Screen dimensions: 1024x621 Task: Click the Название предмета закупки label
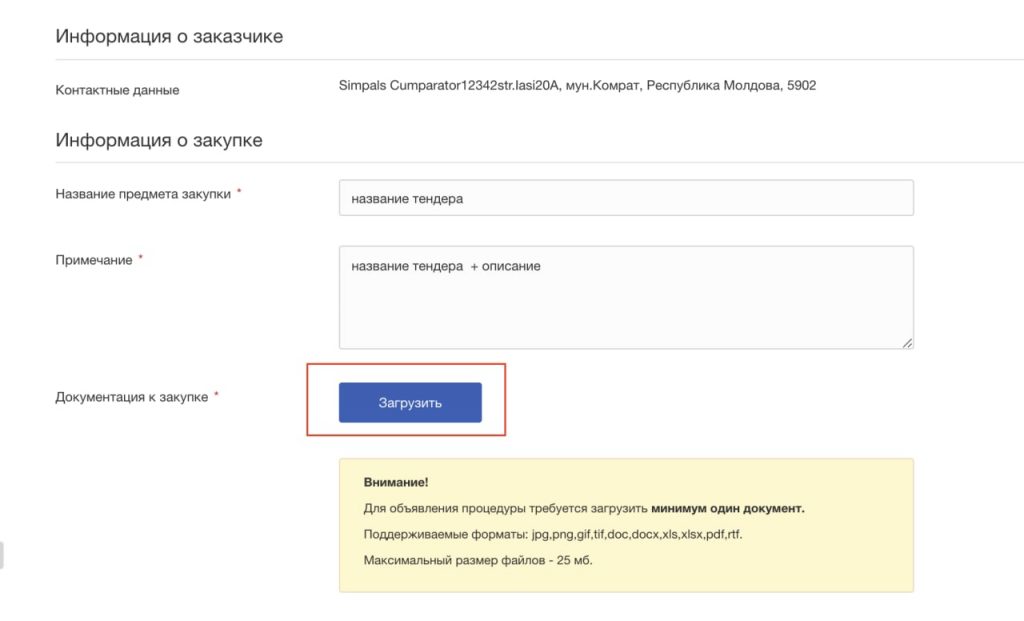click(x=143, y=194)
